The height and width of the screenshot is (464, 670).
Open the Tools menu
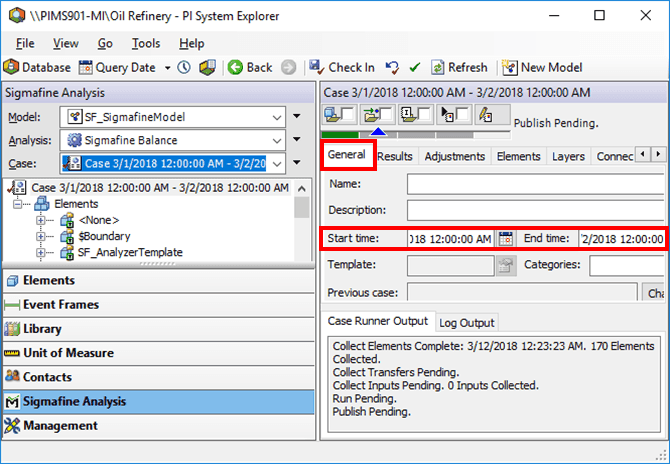146,43
